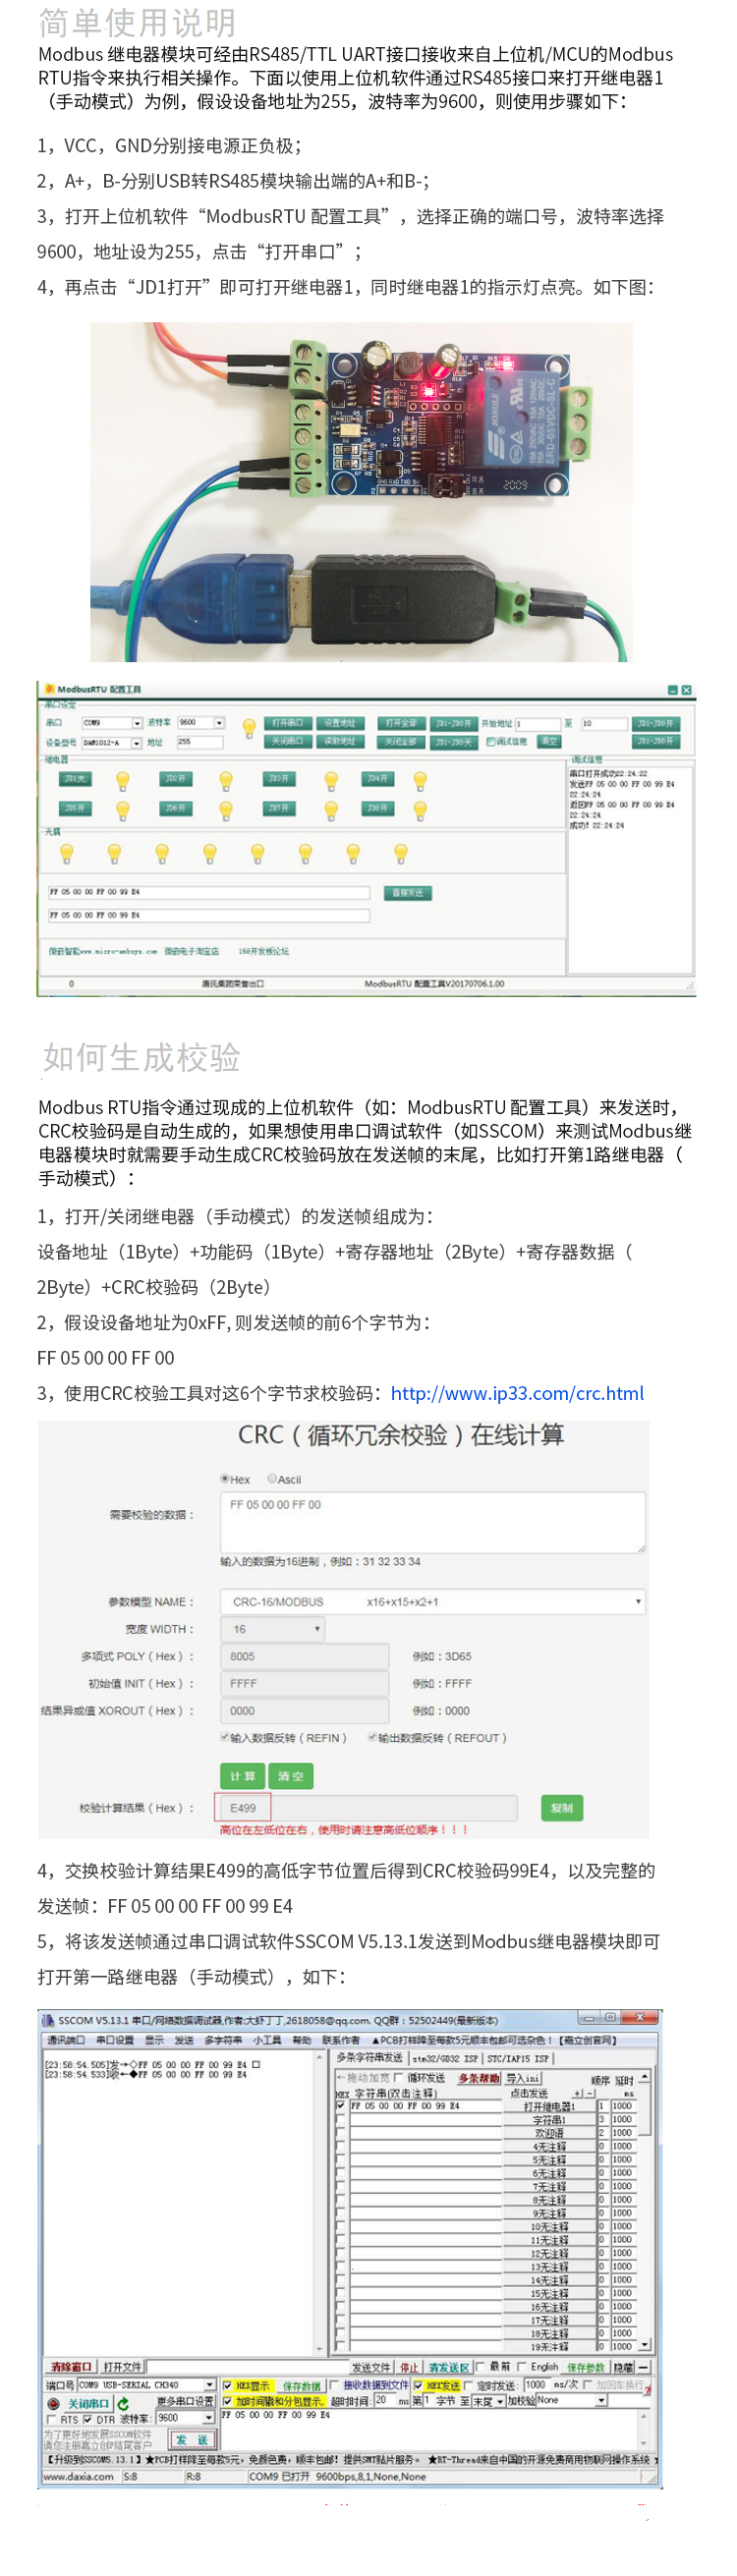Click the bulb icon next to JD2开 button
The width and height of the screenshot is (737, 2576).
click(x=226, y=781)
